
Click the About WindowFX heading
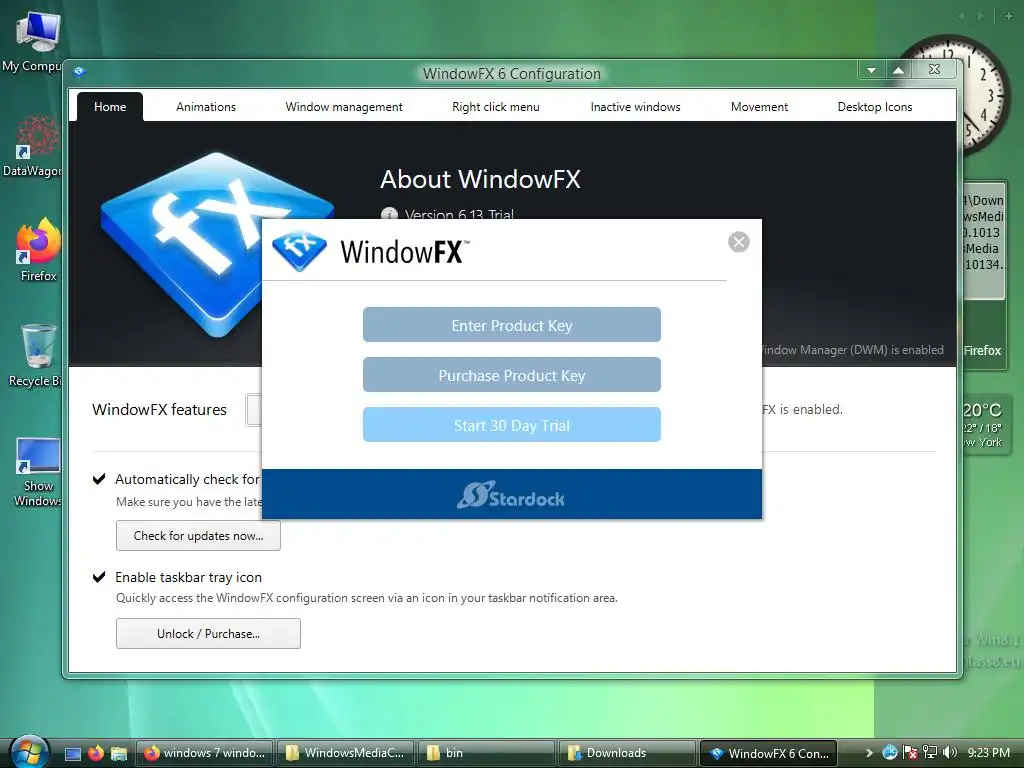(480, 180)
